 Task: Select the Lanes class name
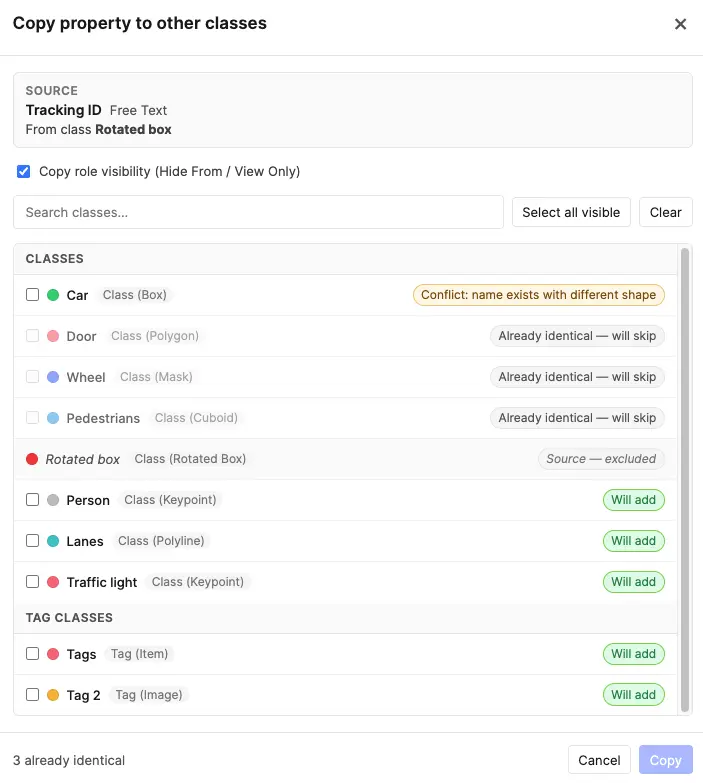coord(85,541)
